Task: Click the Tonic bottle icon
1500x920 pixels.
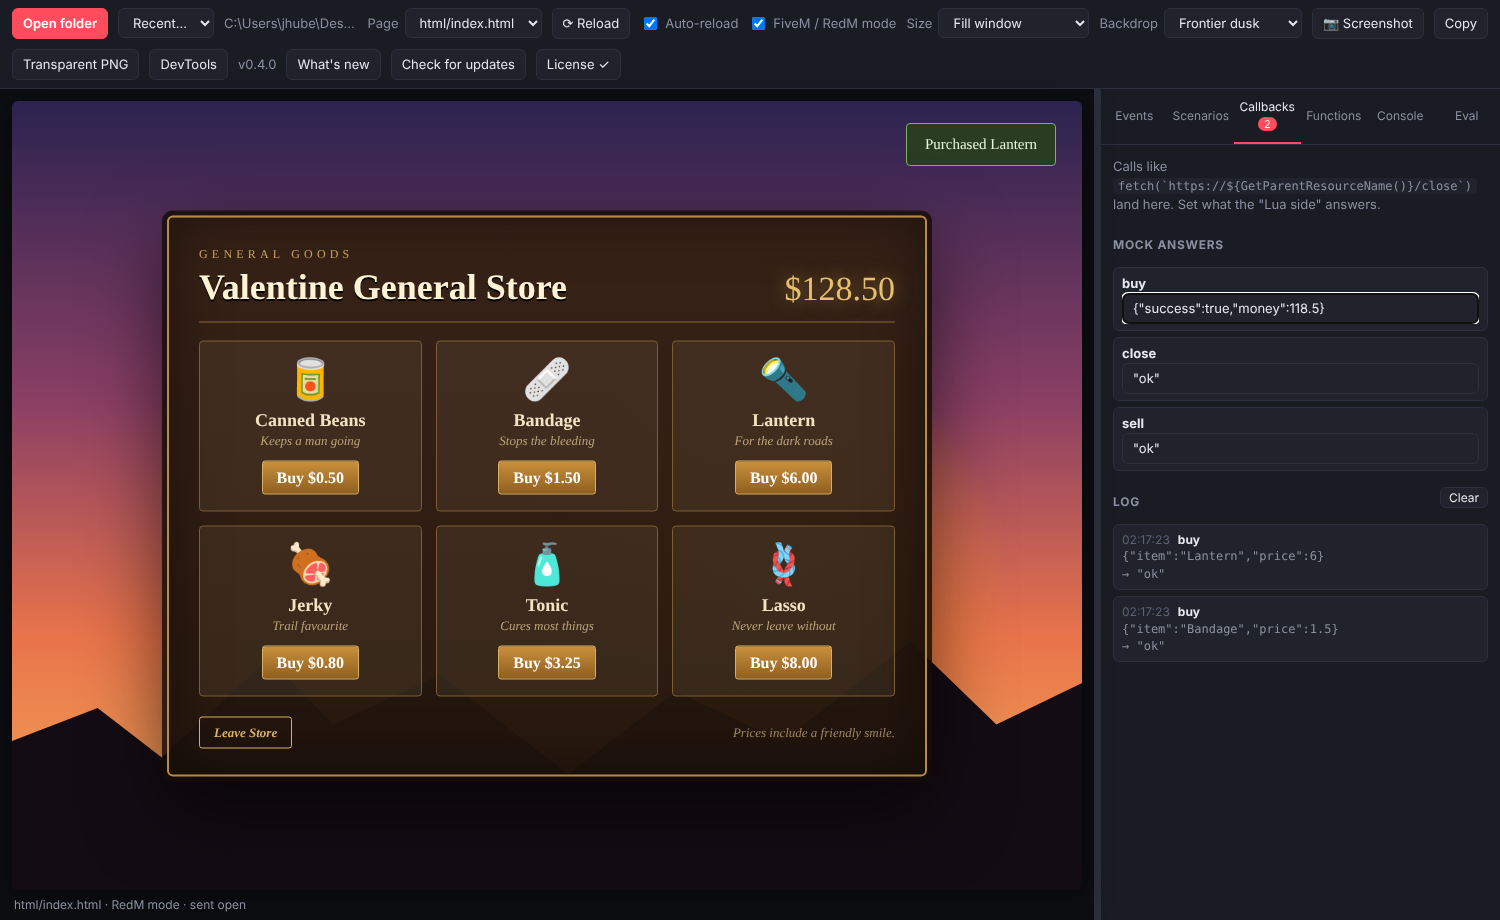Action: click(x=547, y=565)
